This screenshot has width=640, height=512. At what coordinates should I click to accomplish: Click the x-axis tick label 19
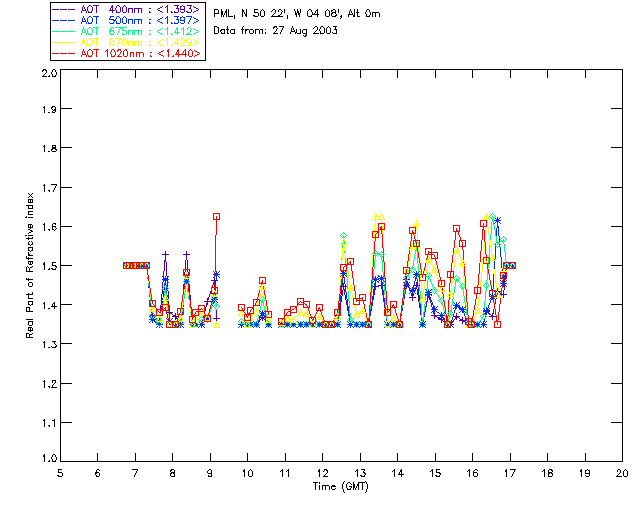[585, 473]
